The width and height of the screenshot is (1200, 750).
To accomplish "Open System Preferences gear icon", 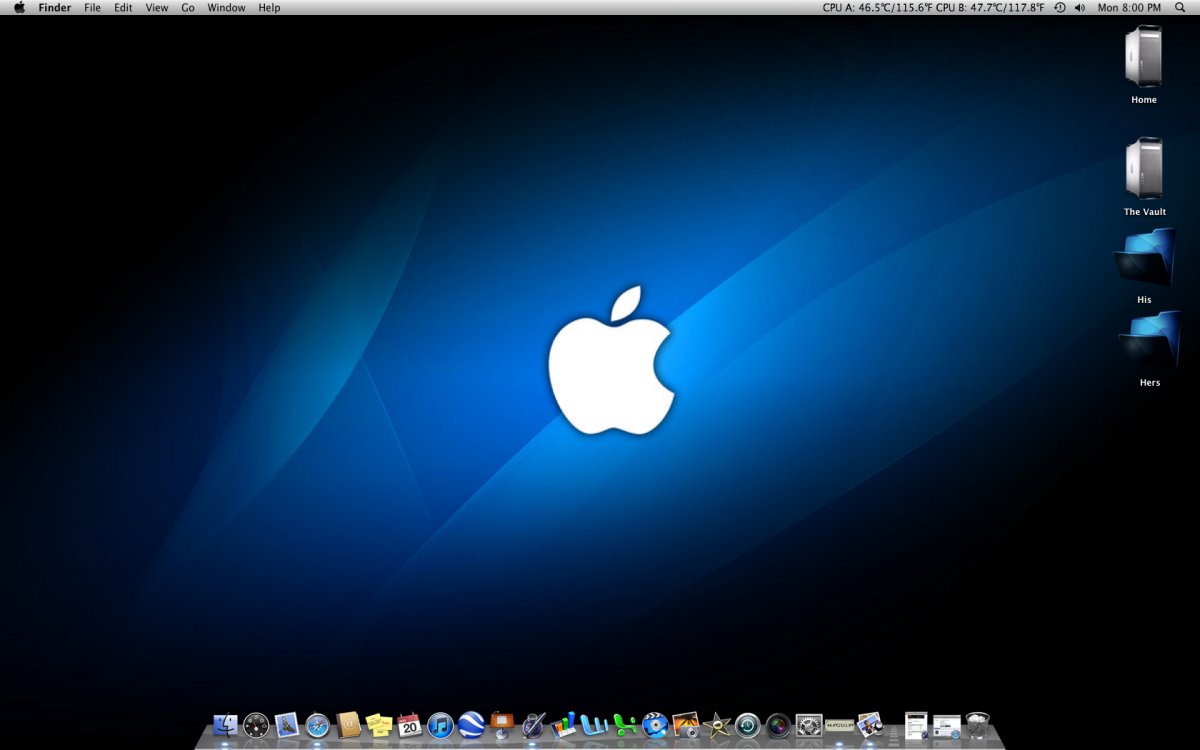I will coord(809,725).
